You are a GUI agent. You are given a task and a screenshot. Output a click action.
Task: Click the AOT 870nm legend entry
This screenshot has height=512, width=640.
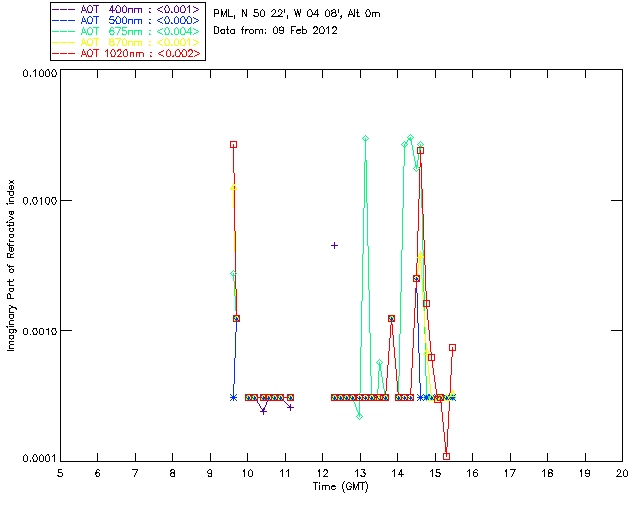pos(127,42)
